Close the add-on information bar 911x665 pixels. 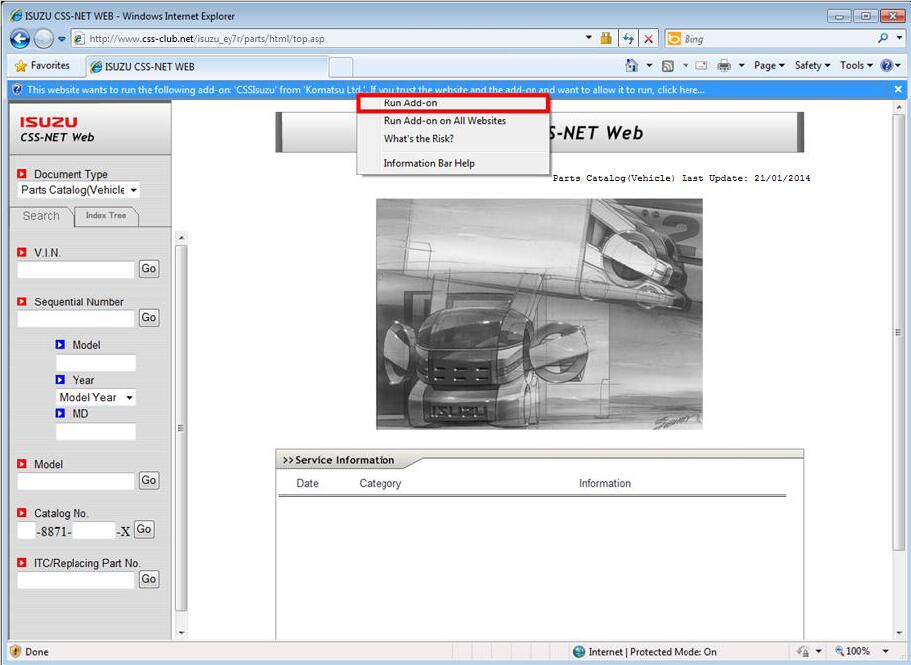pos(898,89)
